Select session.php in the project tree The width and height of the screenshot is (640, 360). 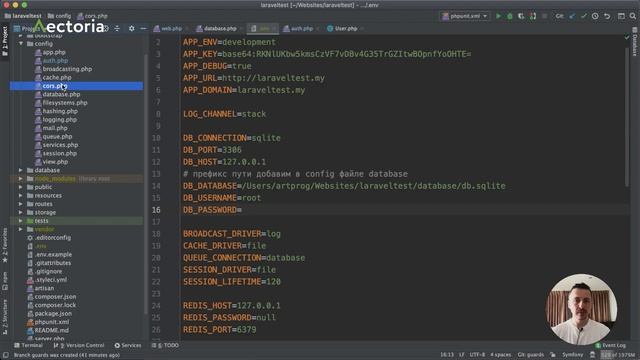60,153
